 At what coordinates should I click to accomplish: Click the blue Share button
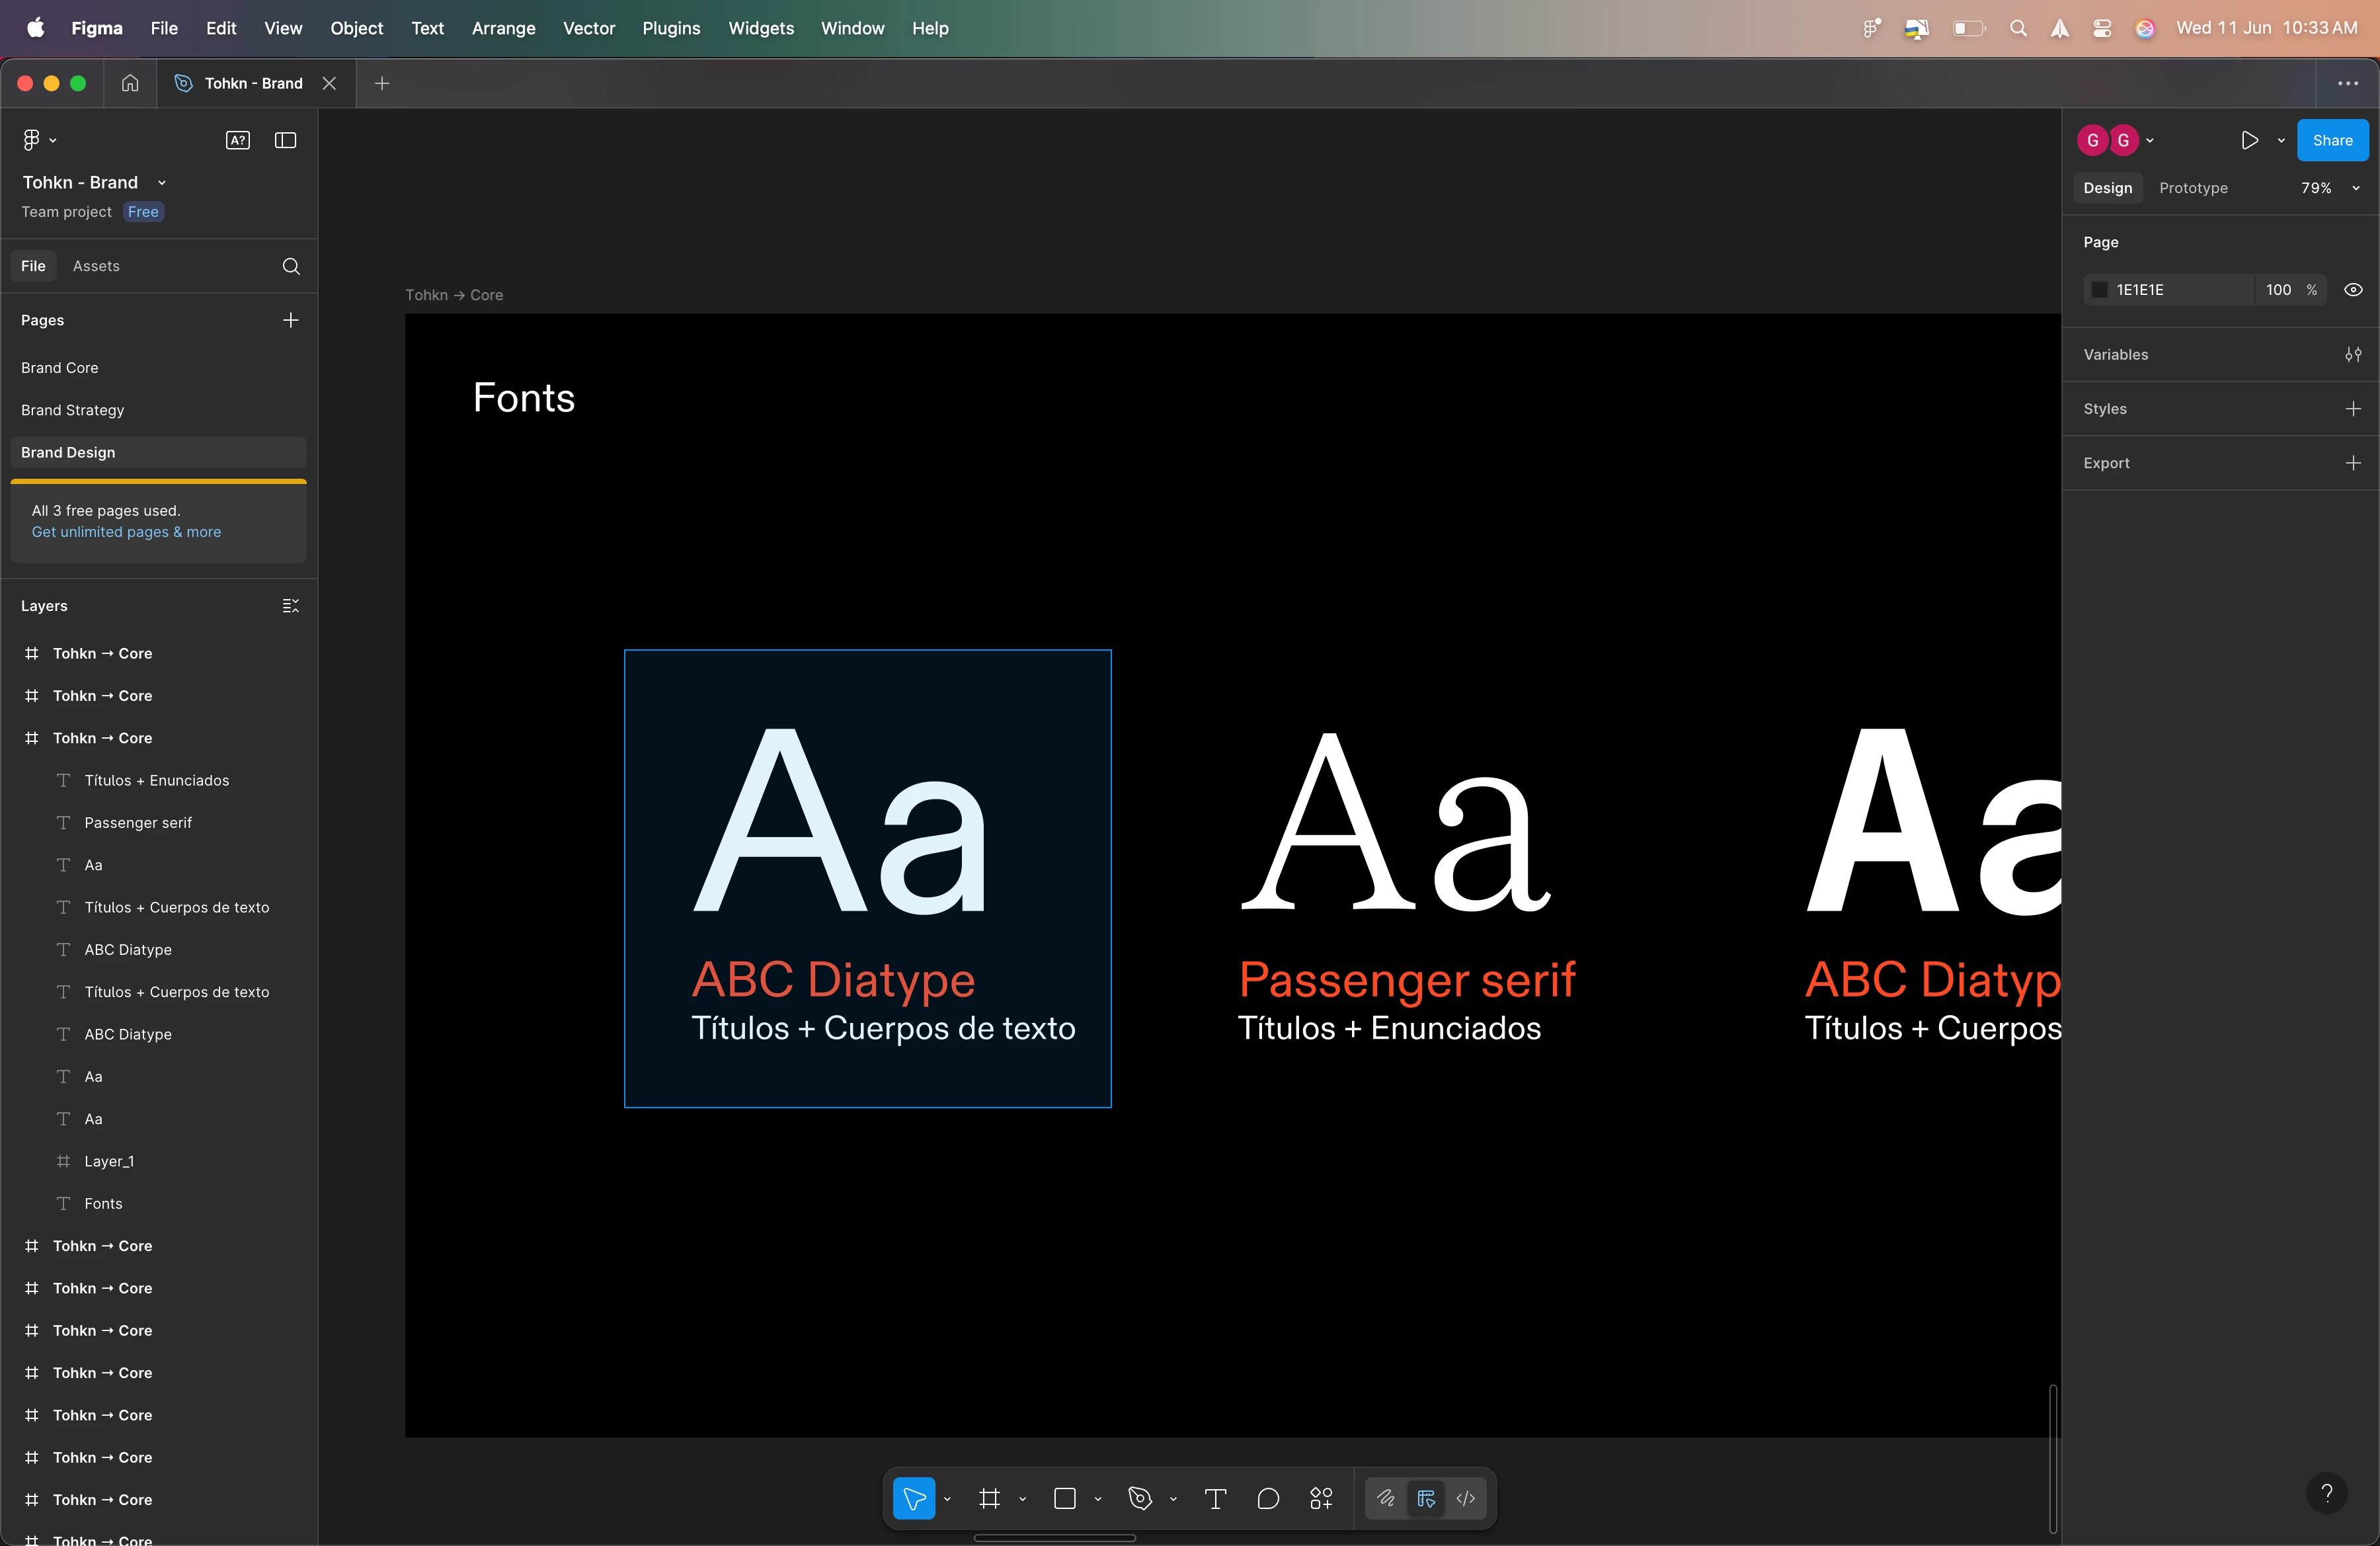tap(2332, 140)
